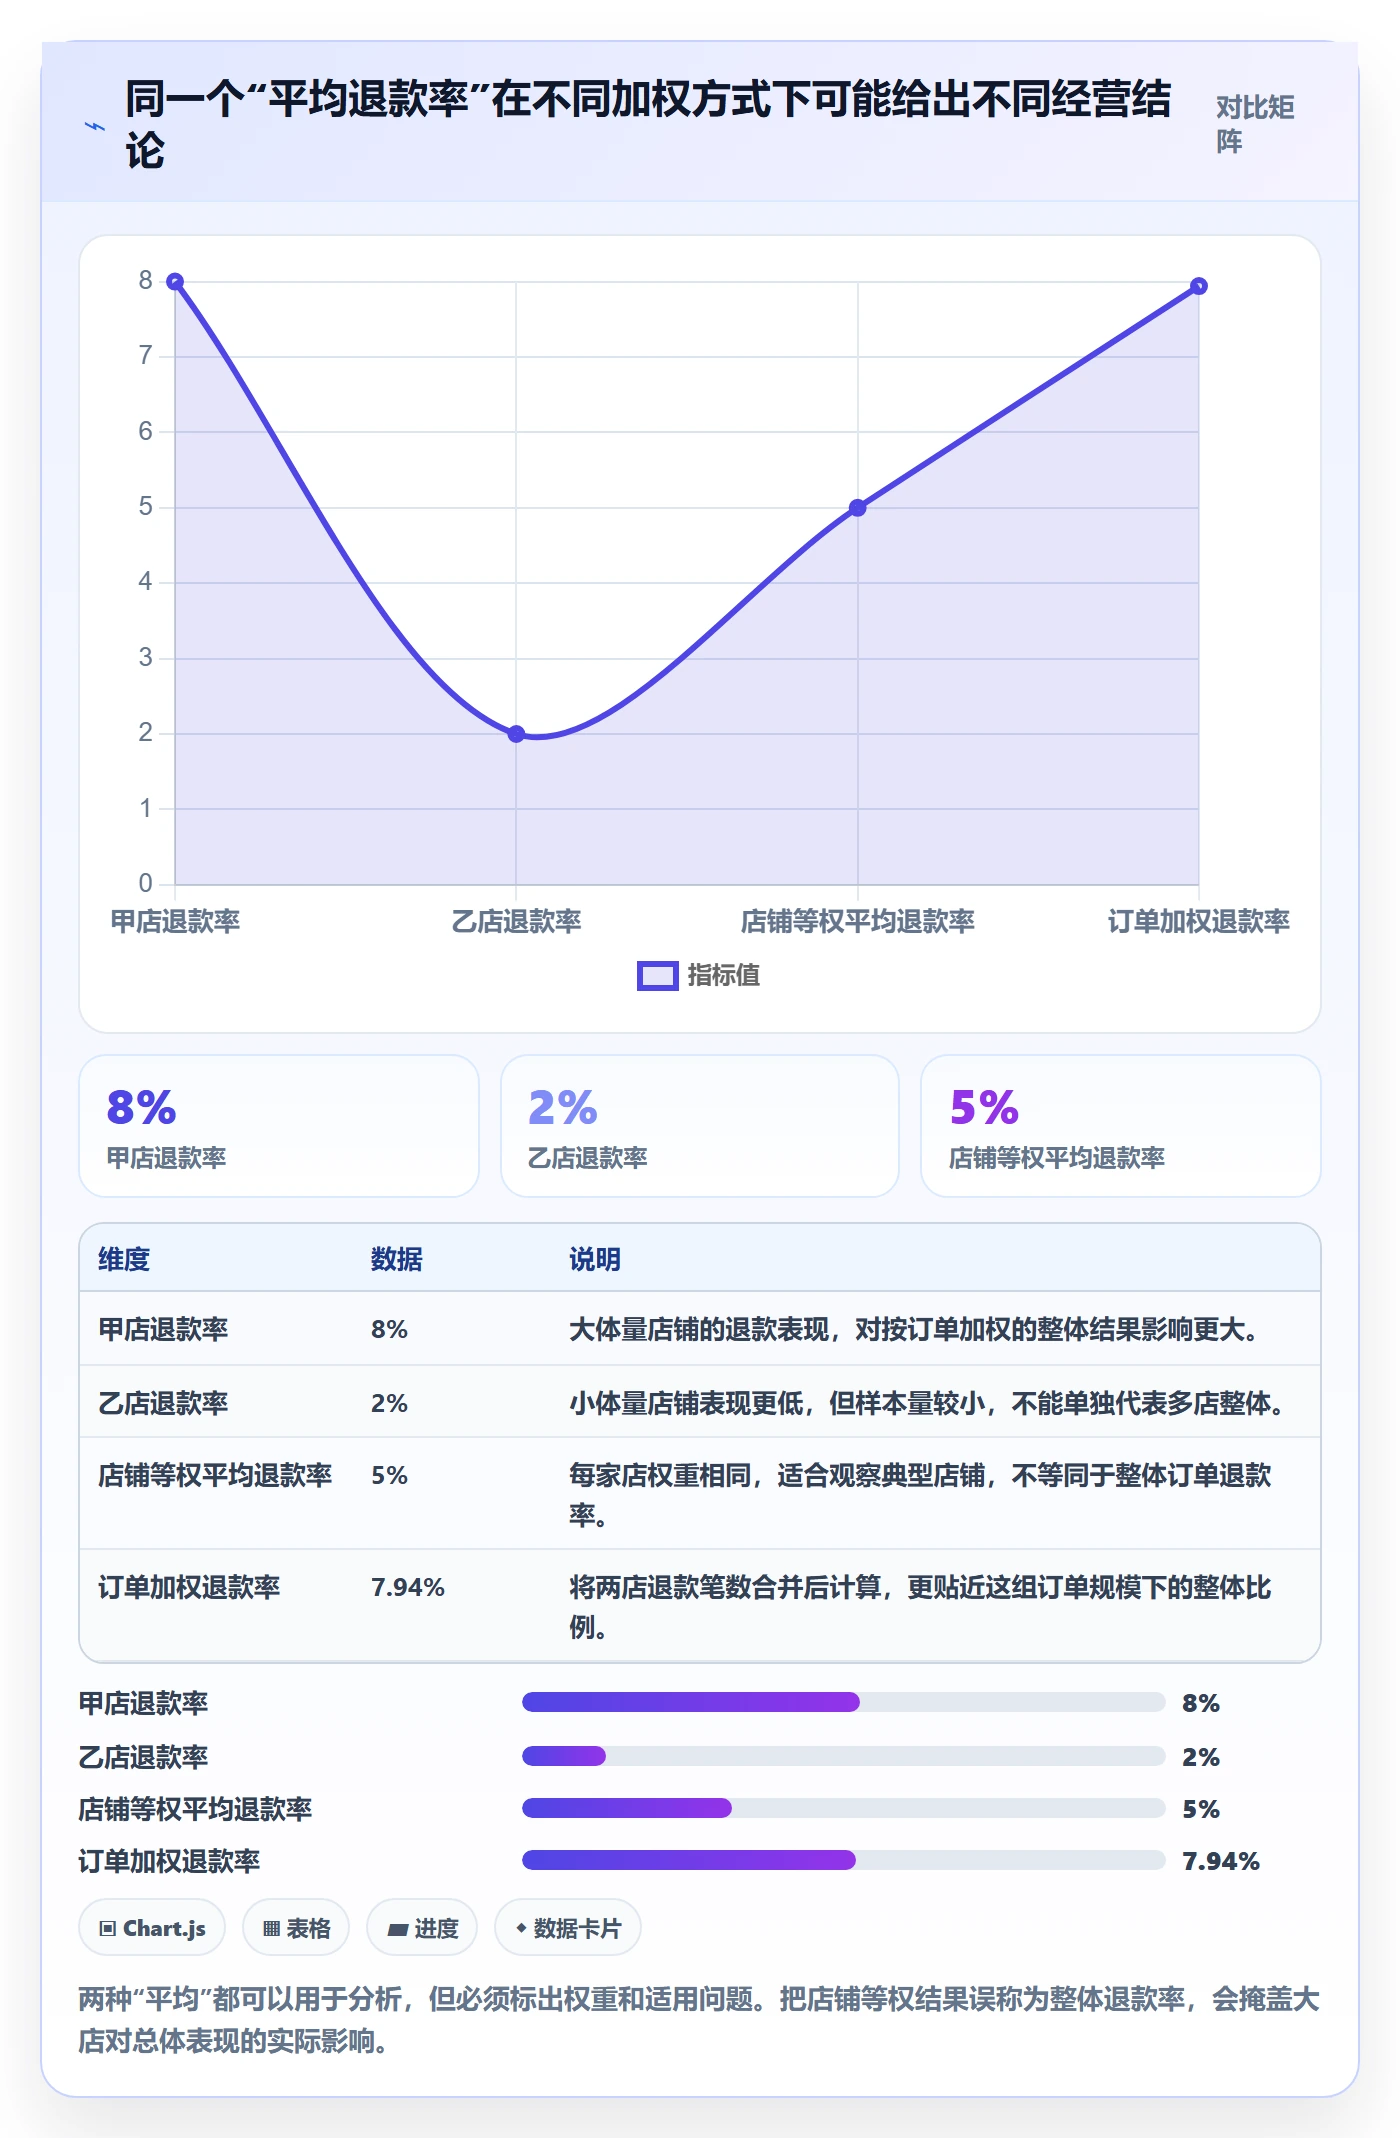Screen dimensions: 1400x2138
Task: Click the 甲店退款率 progress bar
Action: [x=844, y=1702]
